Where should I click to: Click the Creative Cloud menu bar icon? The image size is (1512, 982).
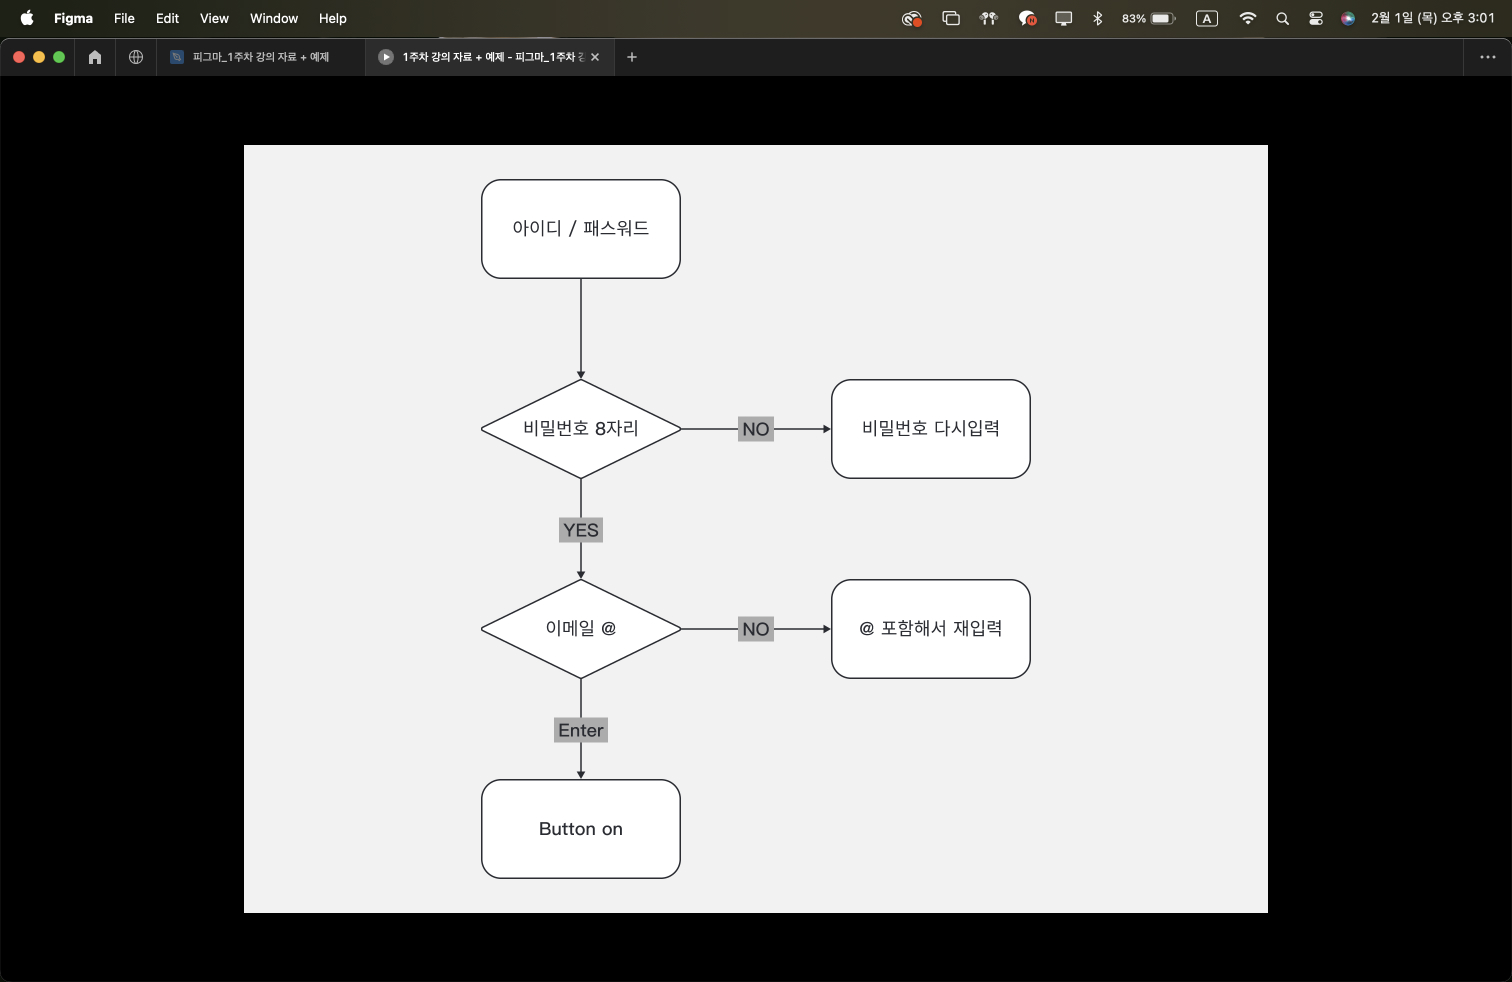[911, 18]
